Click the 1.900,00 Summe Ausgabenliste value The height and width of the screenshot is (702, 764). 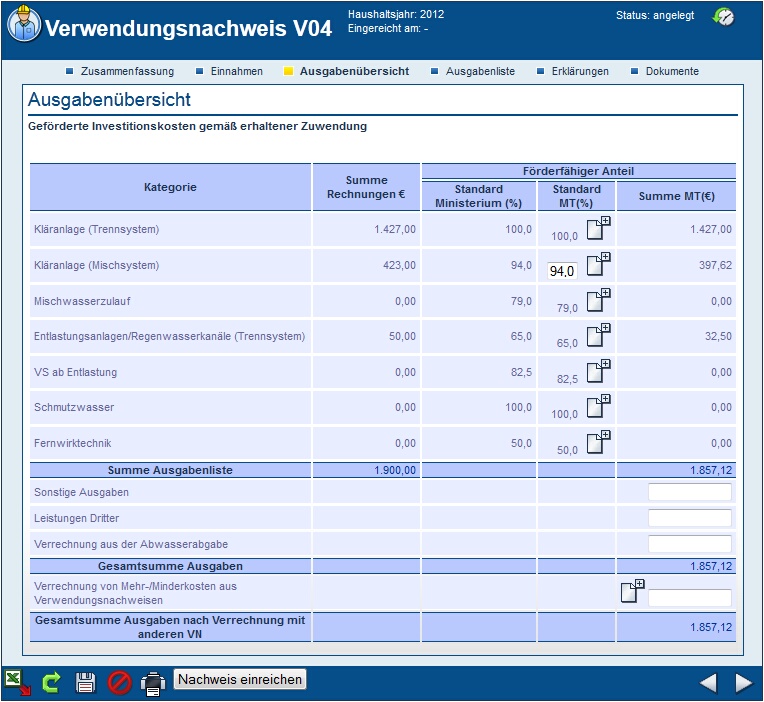pos(395,470)
